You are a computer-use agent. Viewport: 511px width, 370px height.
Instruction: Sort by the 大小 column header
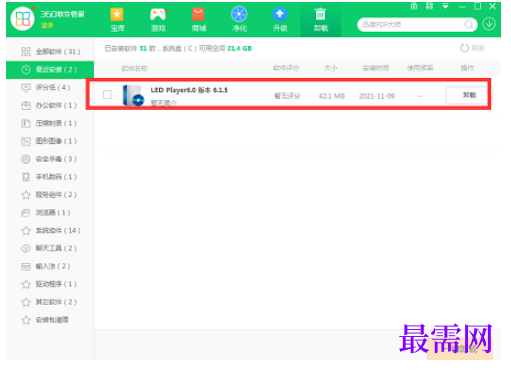point(330,68)
